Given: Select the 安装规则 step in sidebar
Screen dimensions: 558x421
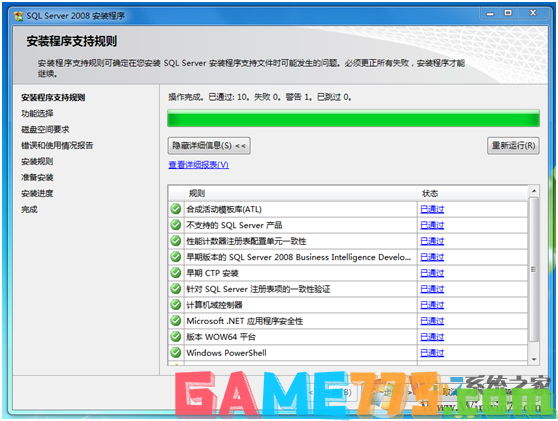Looking at the screenshot, I should 37,162.
